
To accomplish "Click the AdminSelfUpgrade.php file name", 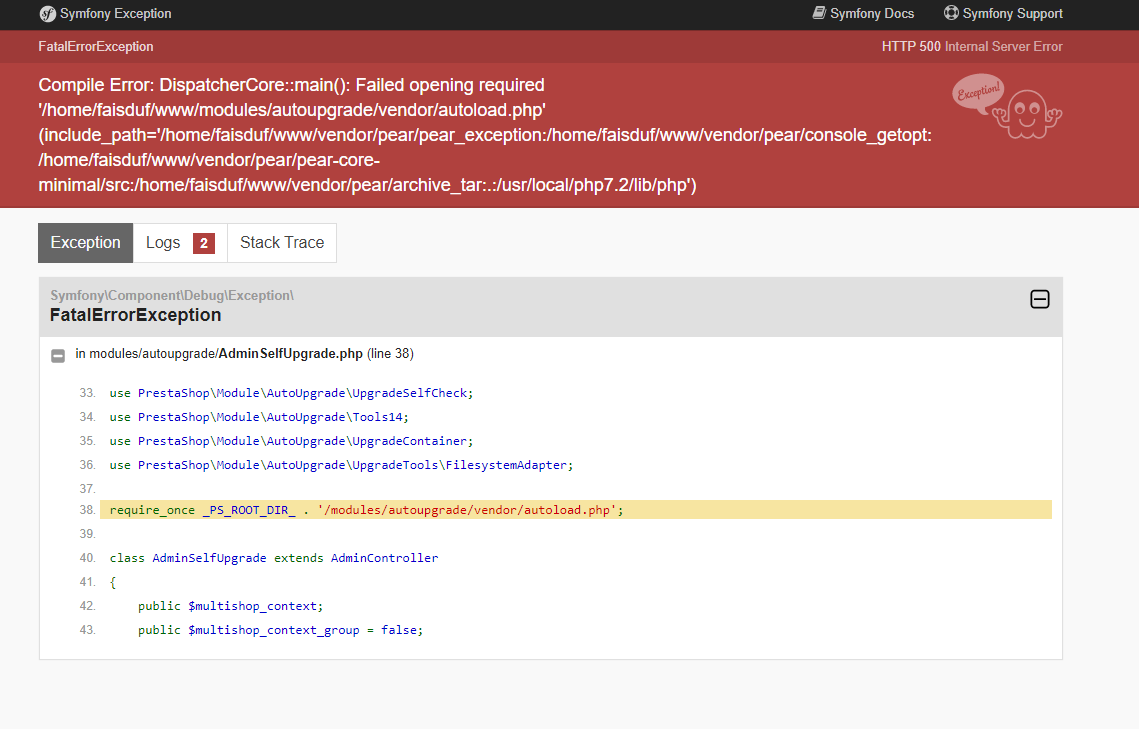I will pos(291,354).
